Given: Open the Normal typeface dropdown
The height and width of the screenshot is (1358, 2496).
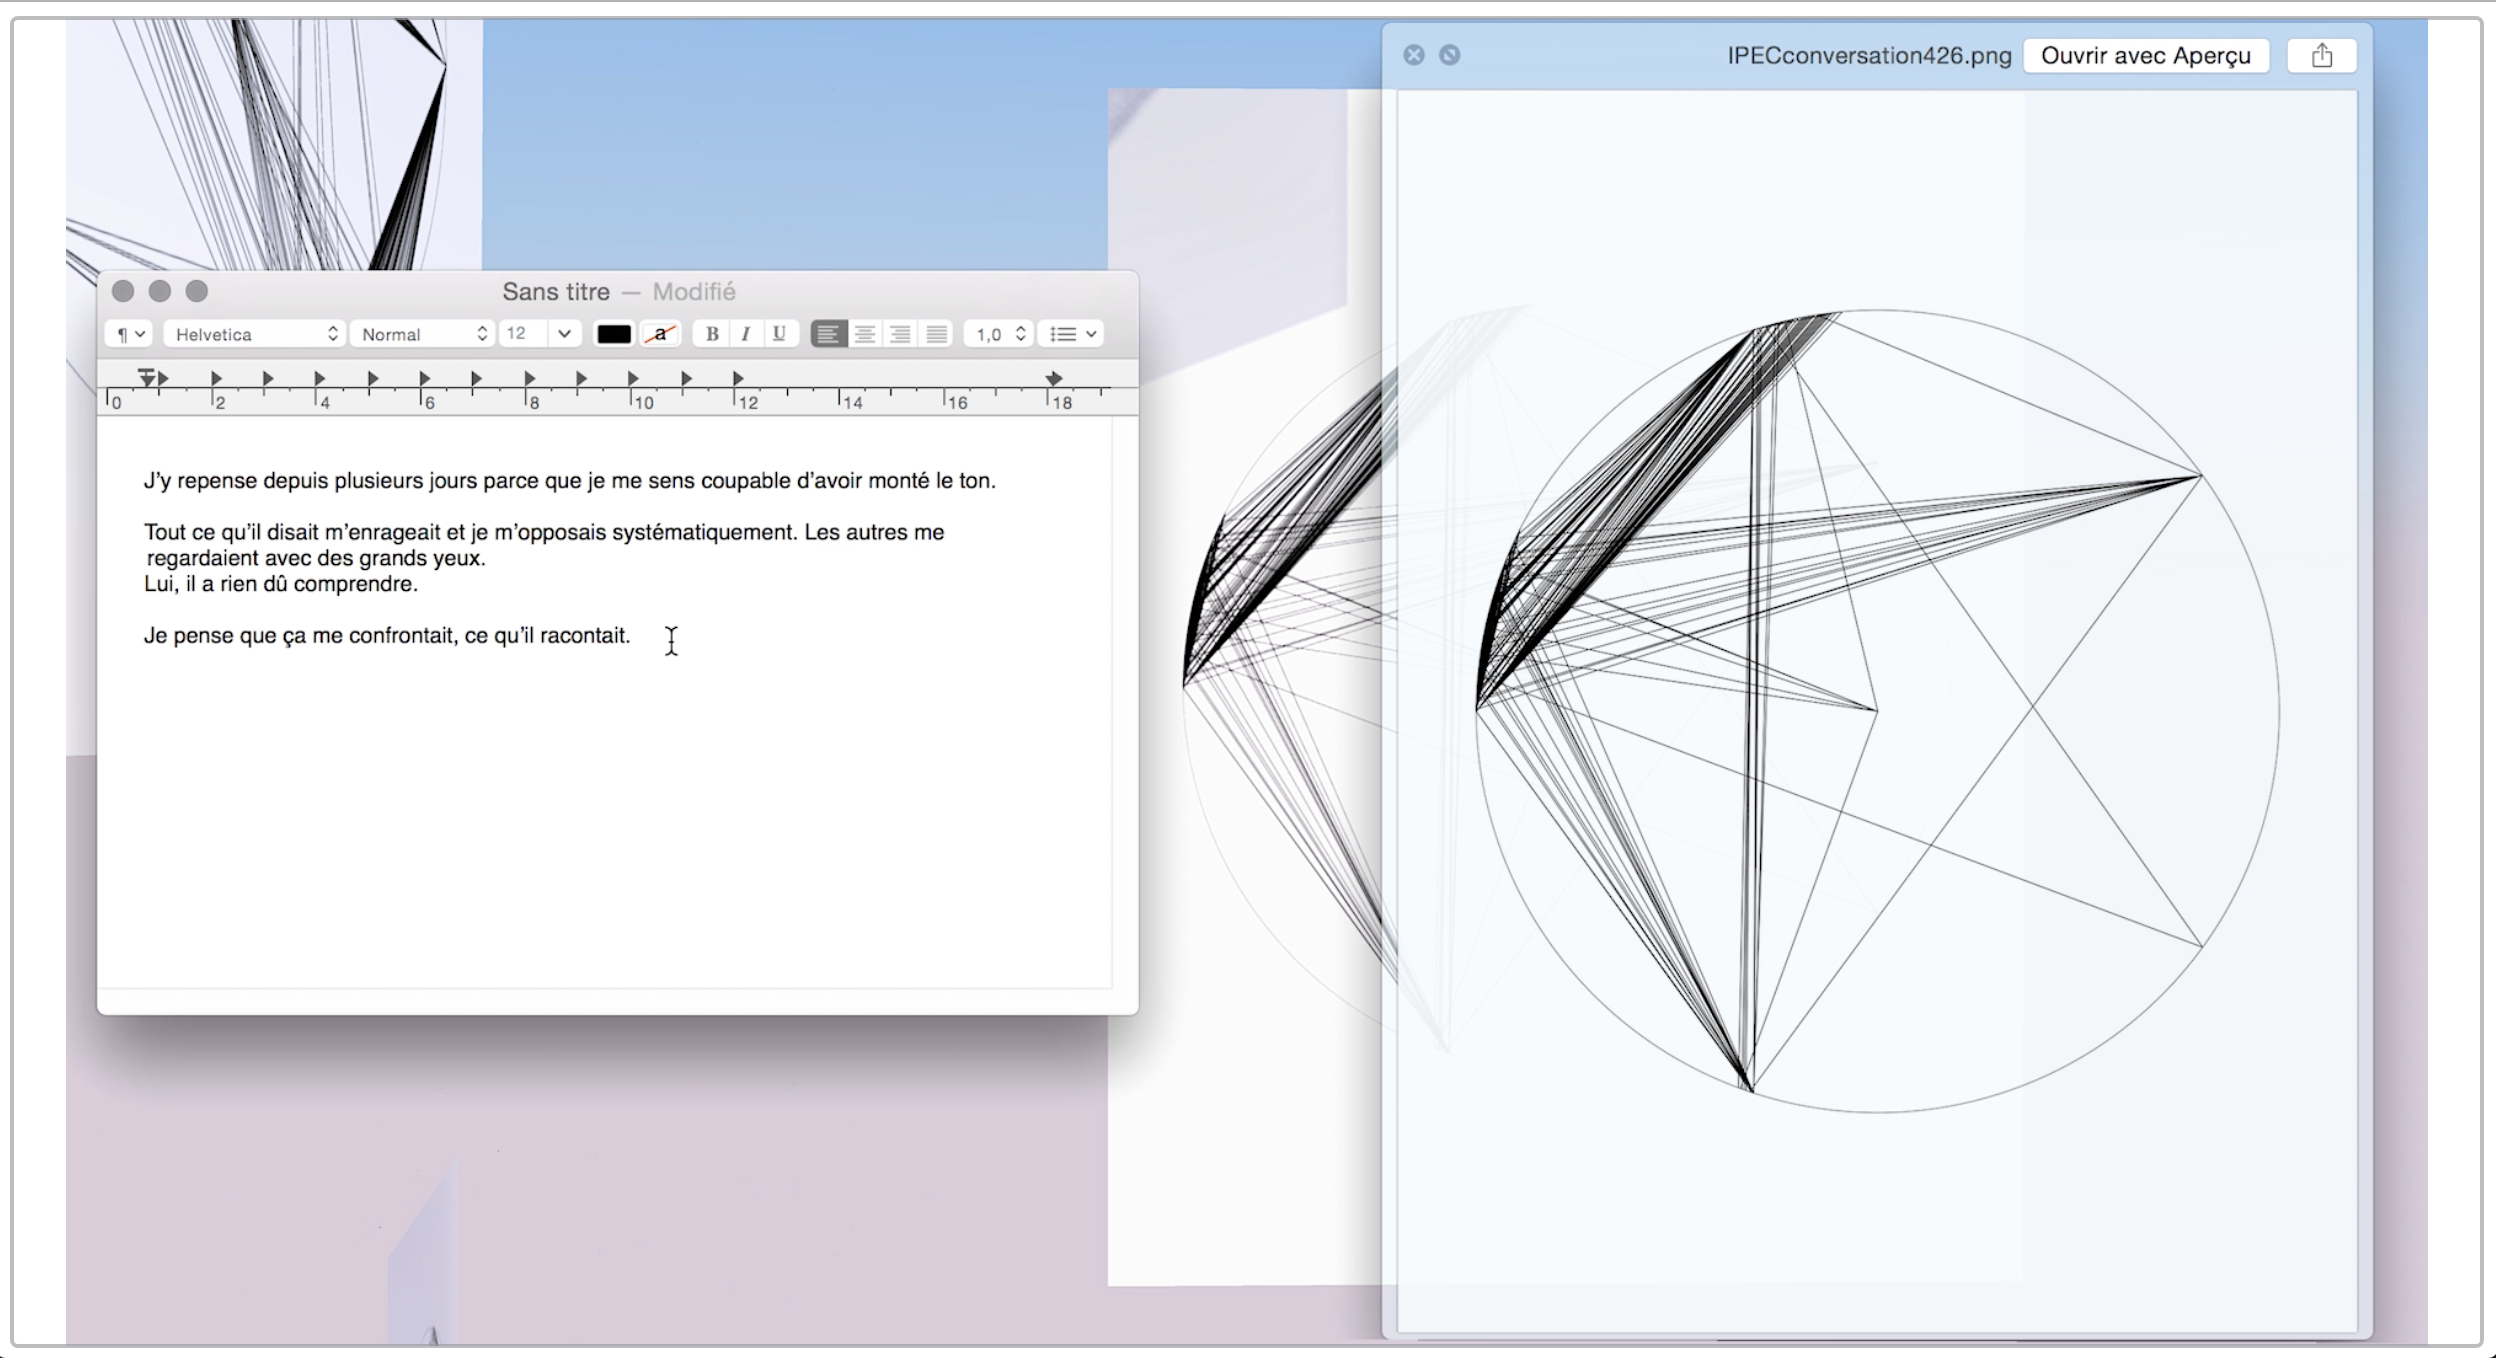Looking at the screenshot, I should coord(423,334).
